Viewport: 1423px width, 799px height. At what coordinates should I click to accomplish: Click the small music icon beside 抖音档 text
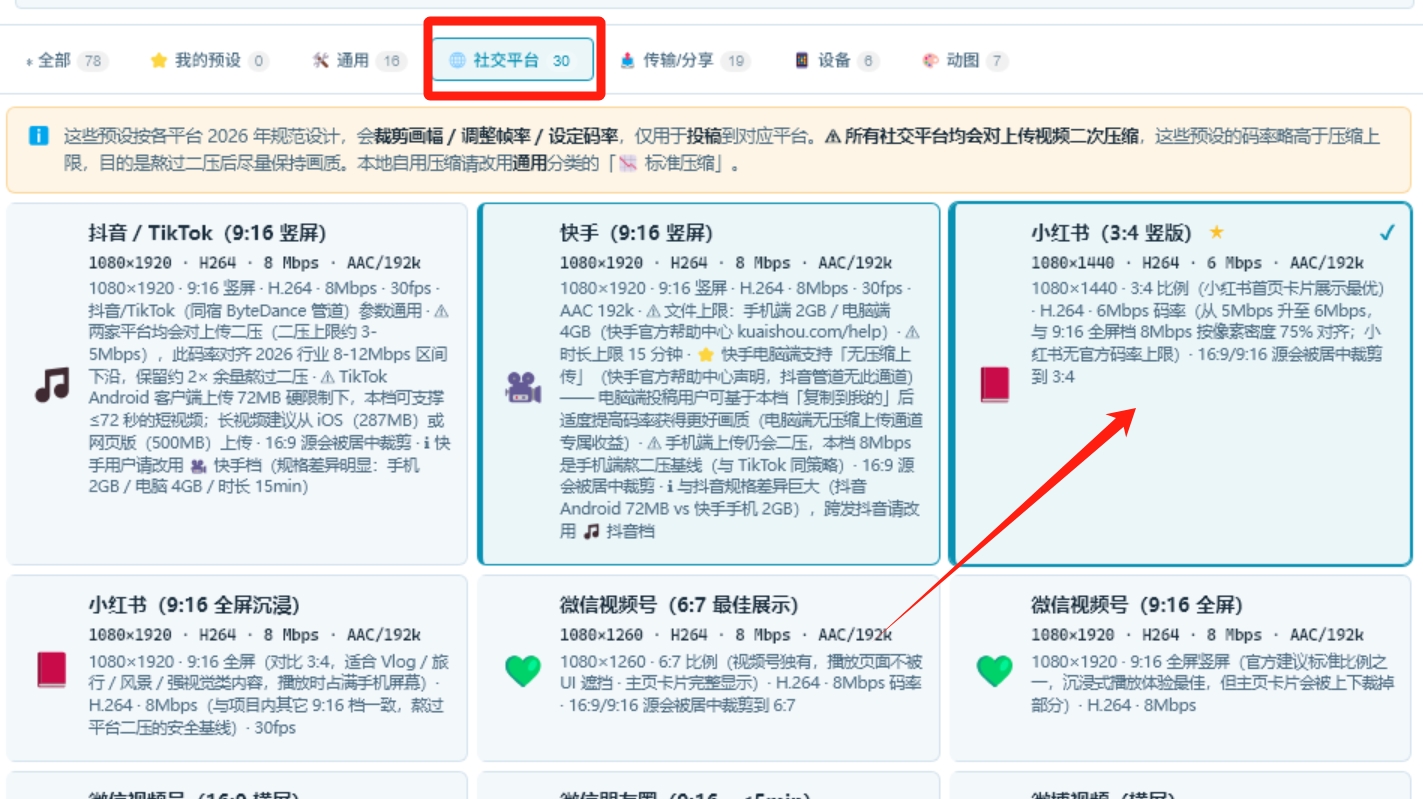point(592,531)
